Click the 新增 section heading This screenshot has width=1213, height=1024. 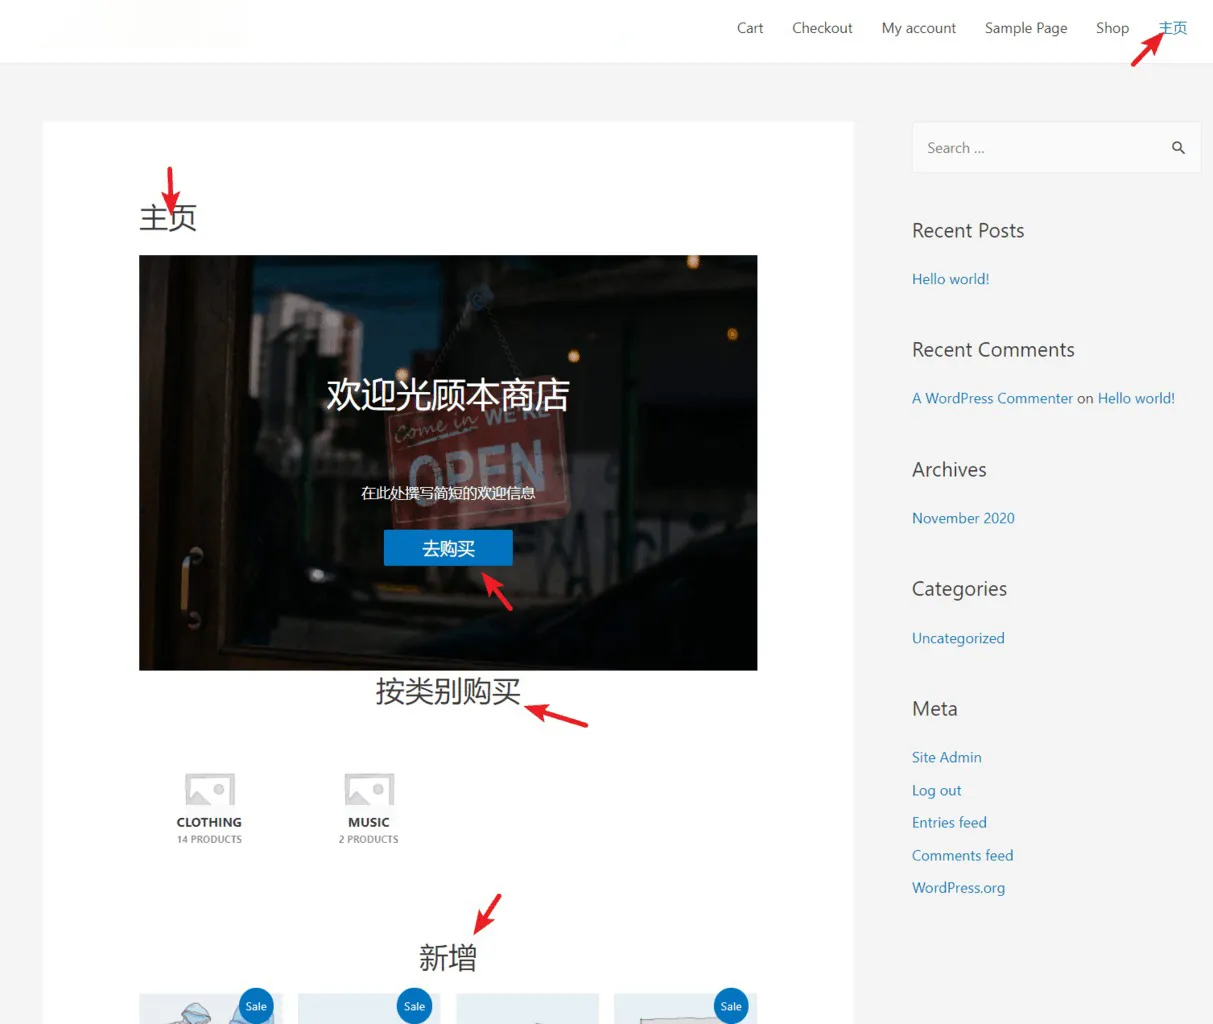(448, 958)
